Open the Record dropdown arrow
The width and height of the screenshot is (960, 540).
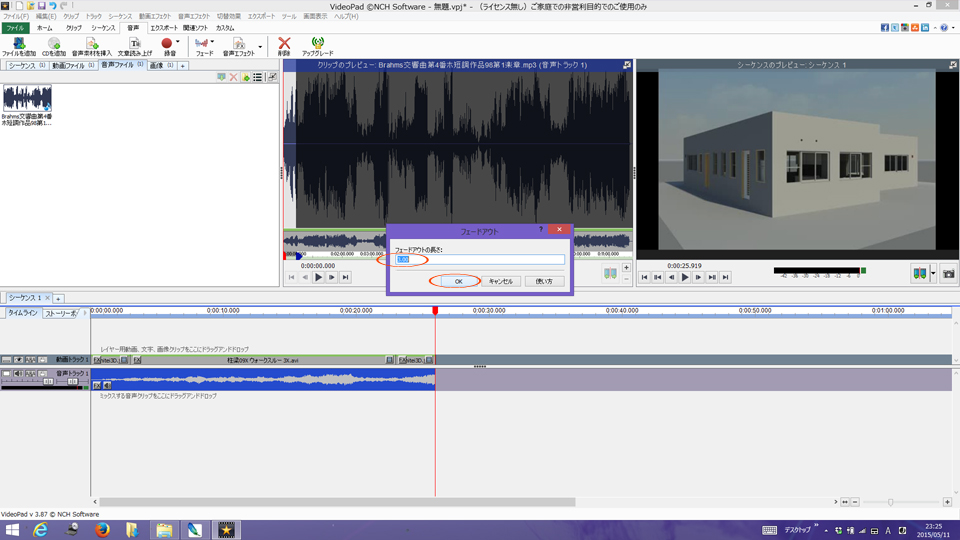[x=178, y=42]
